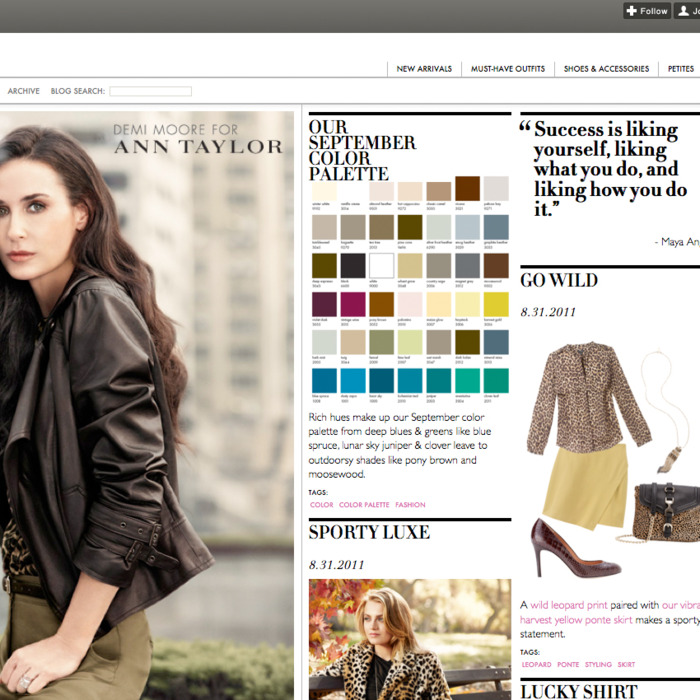The width and height of the screenshot is (700, 700).
Task: Click the Join user icon button
Action: 688,11
